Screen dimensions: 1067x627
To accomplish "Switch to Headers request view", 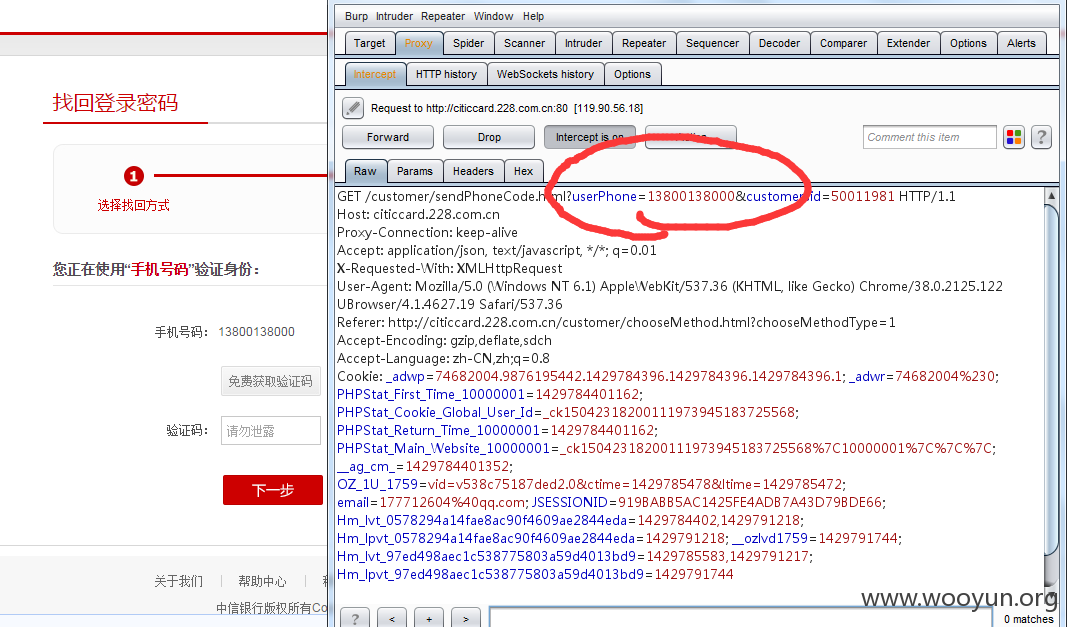I will tap(473, 172).
